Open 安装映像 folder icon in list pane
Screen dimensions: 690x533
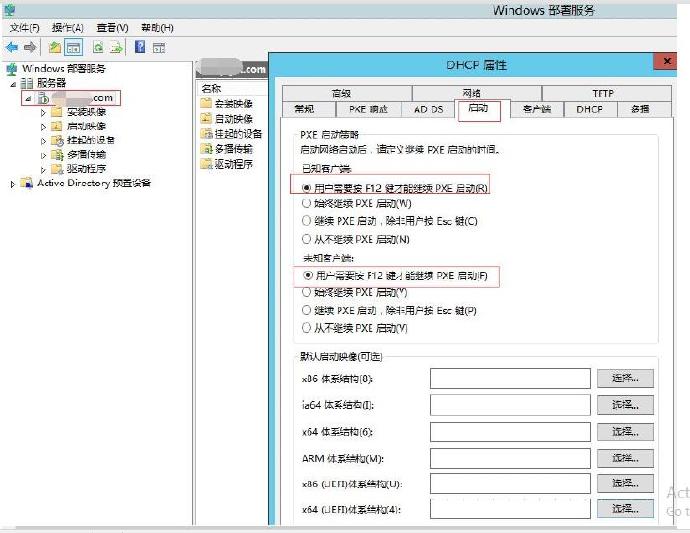point(206,103)
